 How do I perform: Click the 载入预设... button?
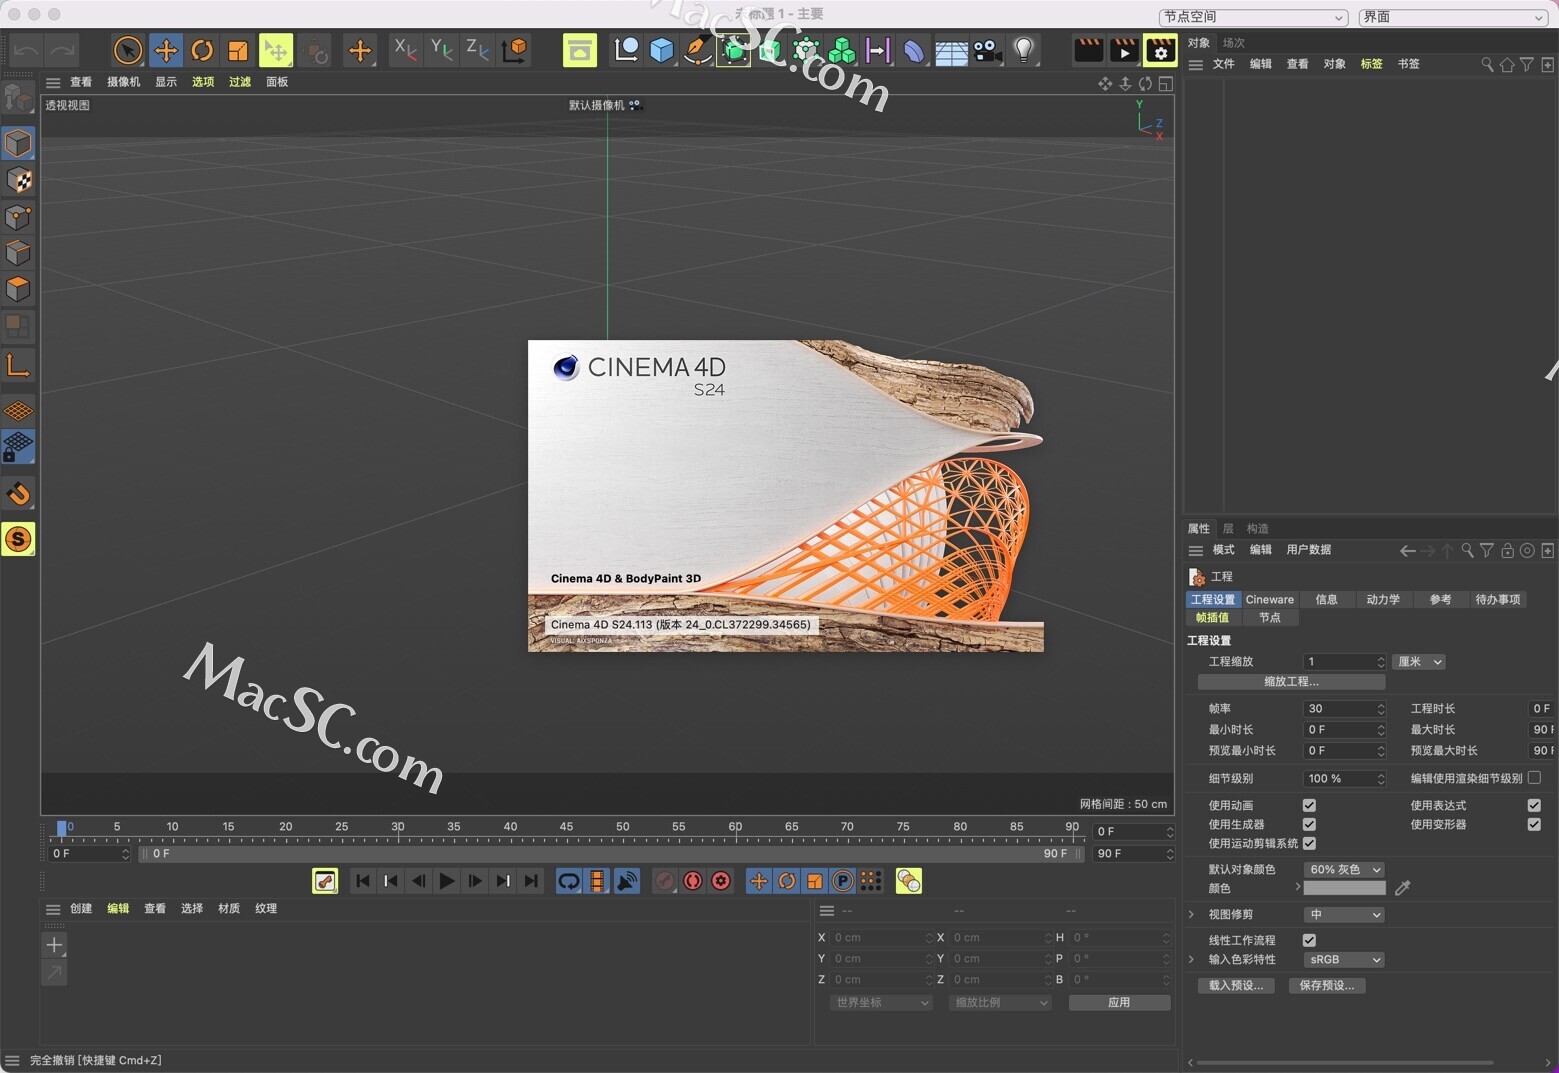[x=1235, y=985]
